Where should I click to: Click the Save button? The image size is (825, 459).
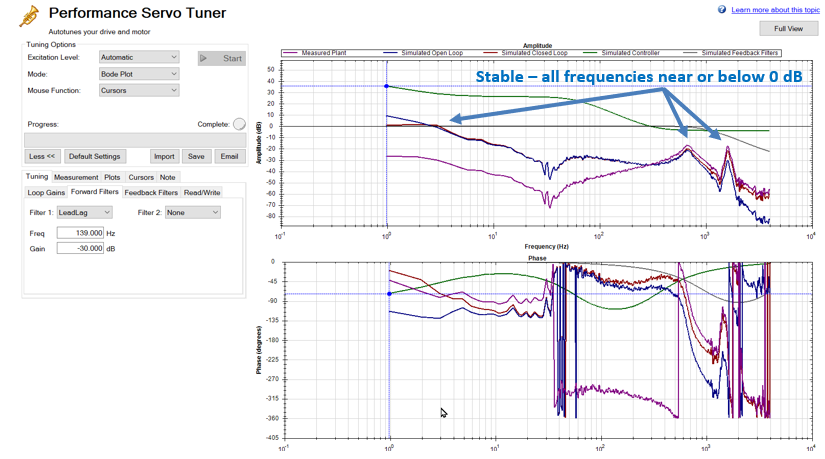click(x=196, y=156)
